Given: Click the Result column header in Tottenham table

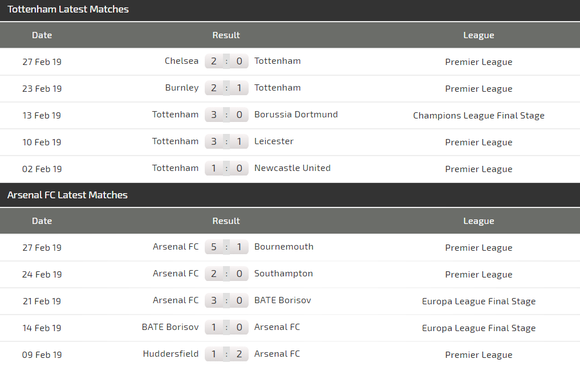Looking at the screenshot, I should coord(226,35).
